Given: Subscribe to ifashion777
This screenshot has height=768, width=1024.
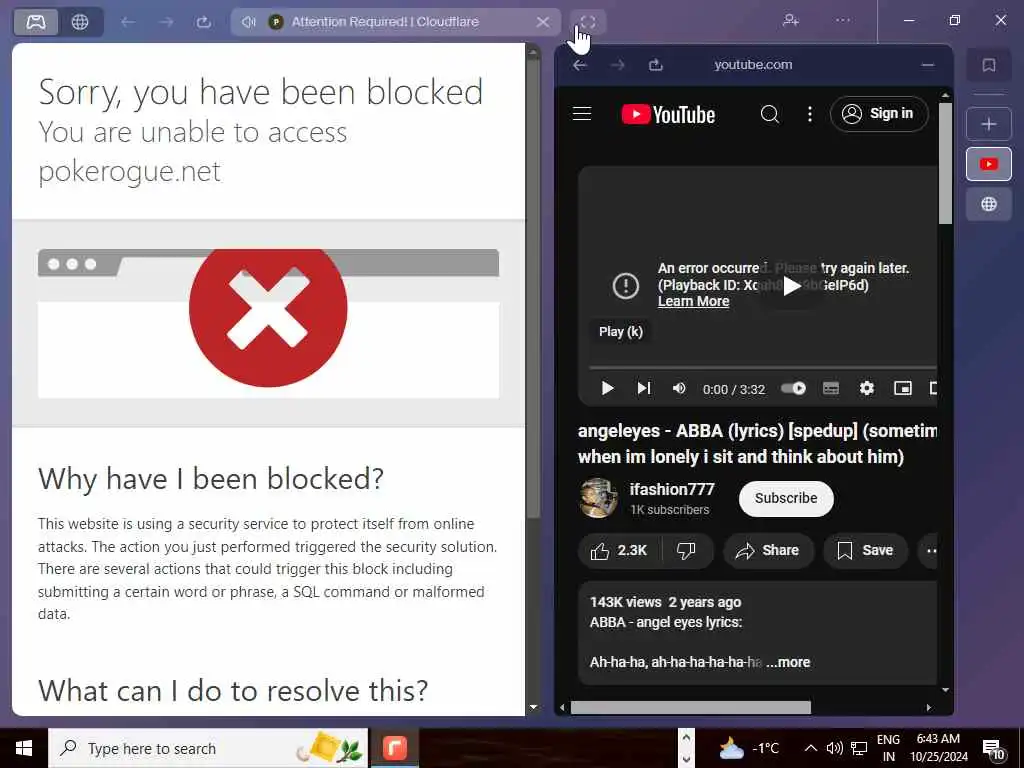Looking at the screenshot, I should tap(786, 498).
